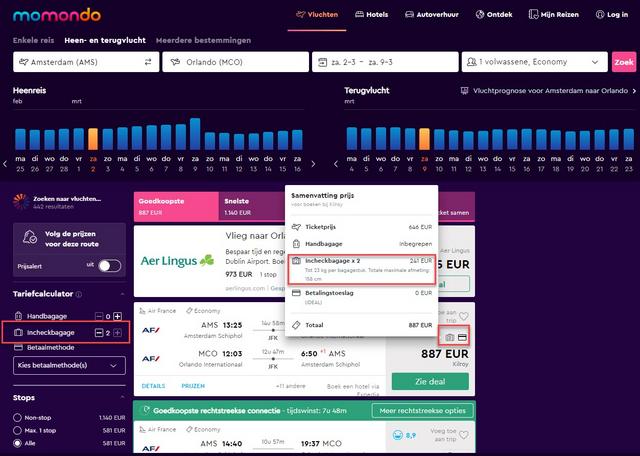Click the price alert bell icon

[x=30, y=237]
